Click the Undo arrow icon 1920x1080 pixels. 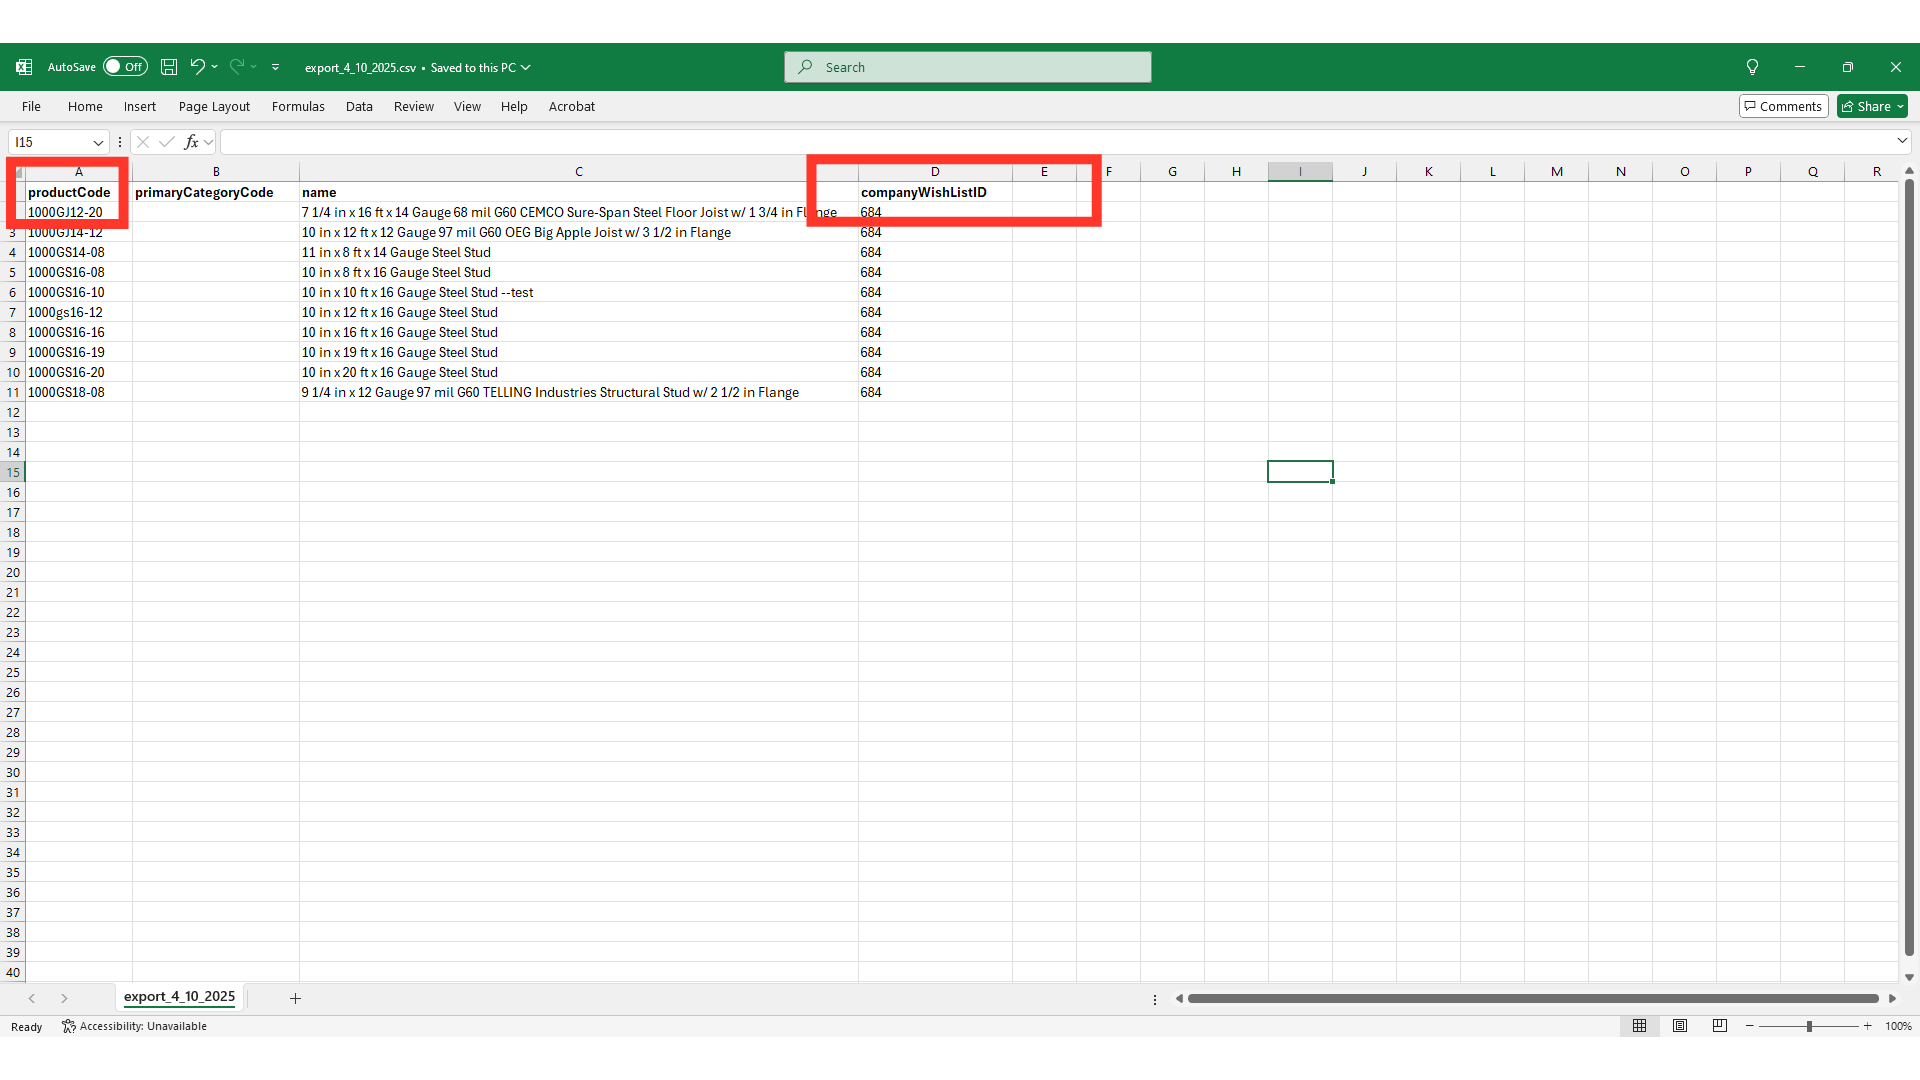tap(197, 67)
